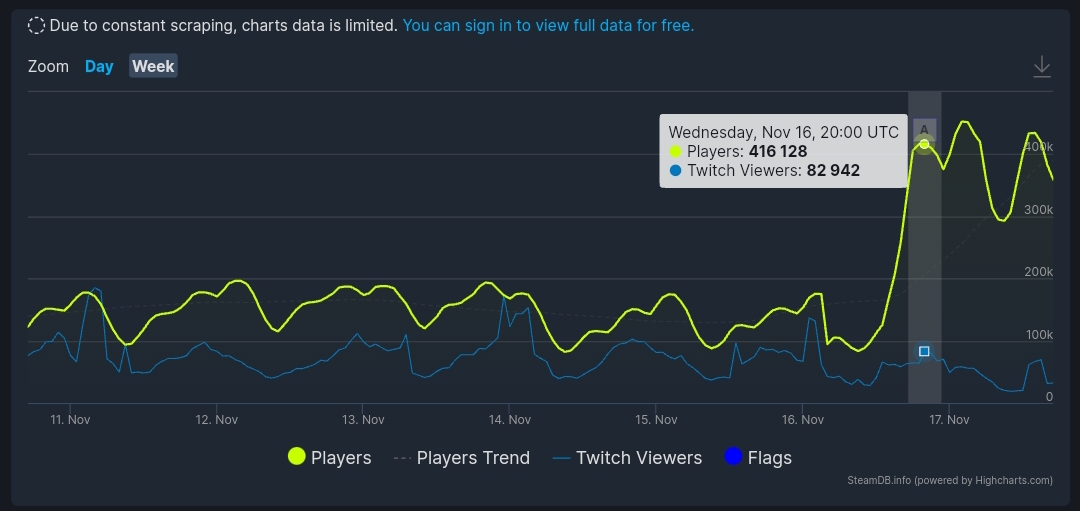Switch chart zoom to Day
The width and height of the screenshot is (1080, 511).
[99, 66]
